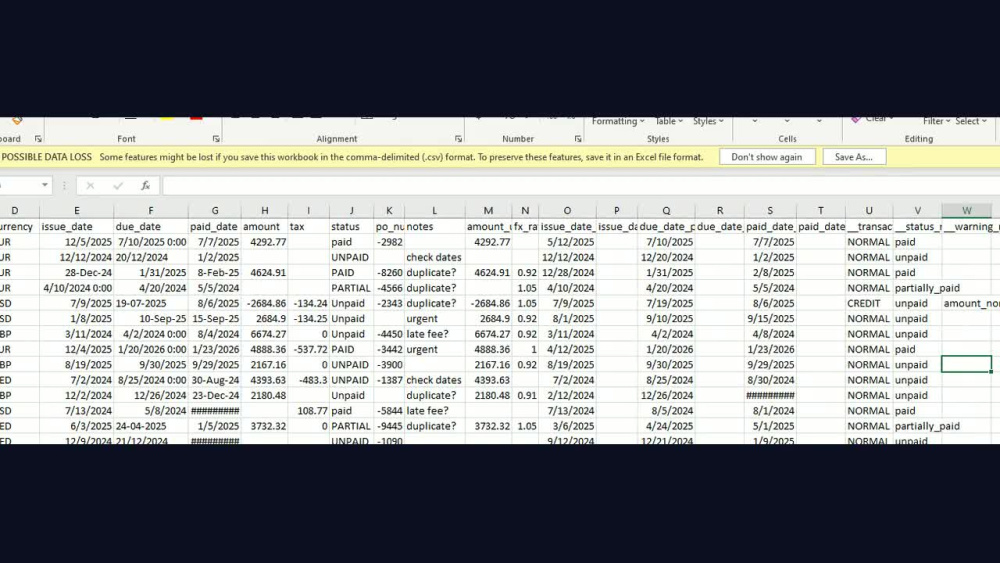Open the Alignment group dialog launcher
1000x563 pixels.
click(459, 139)
